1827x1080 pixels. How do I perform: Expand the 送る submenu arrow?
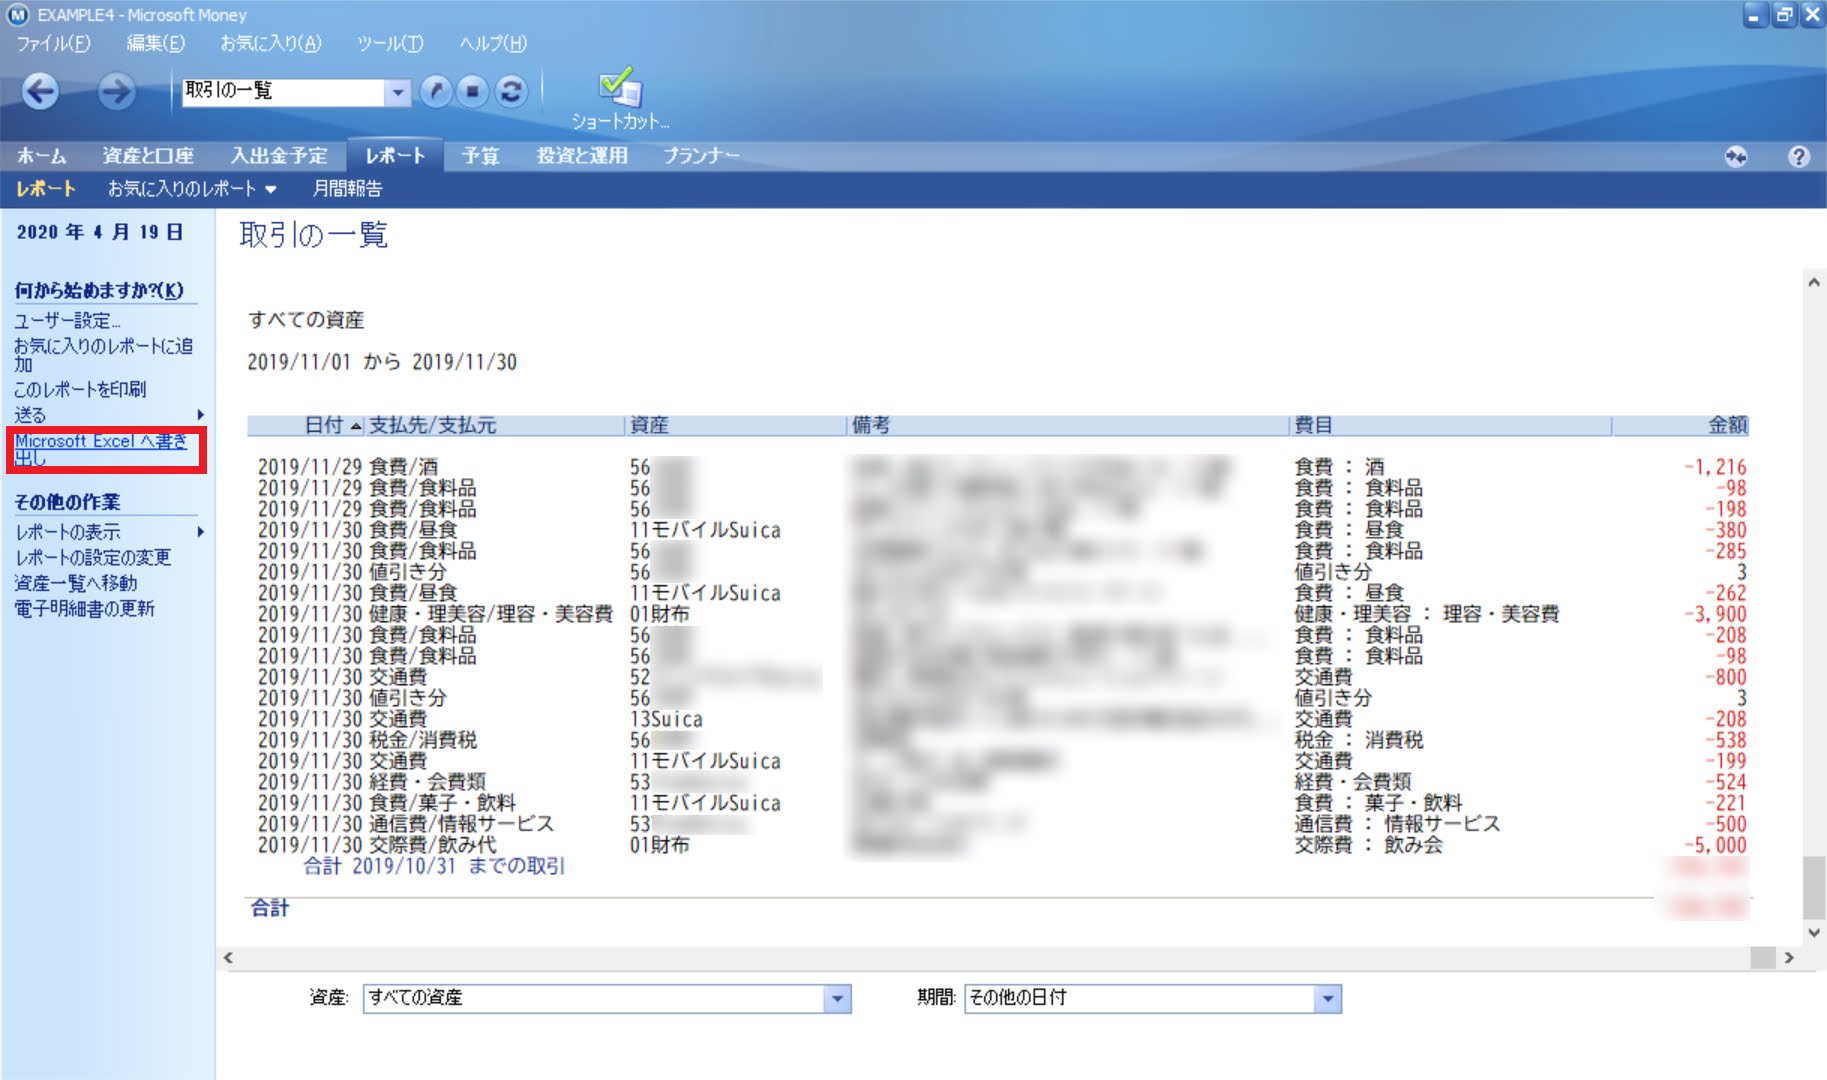[x=200, y=415]
